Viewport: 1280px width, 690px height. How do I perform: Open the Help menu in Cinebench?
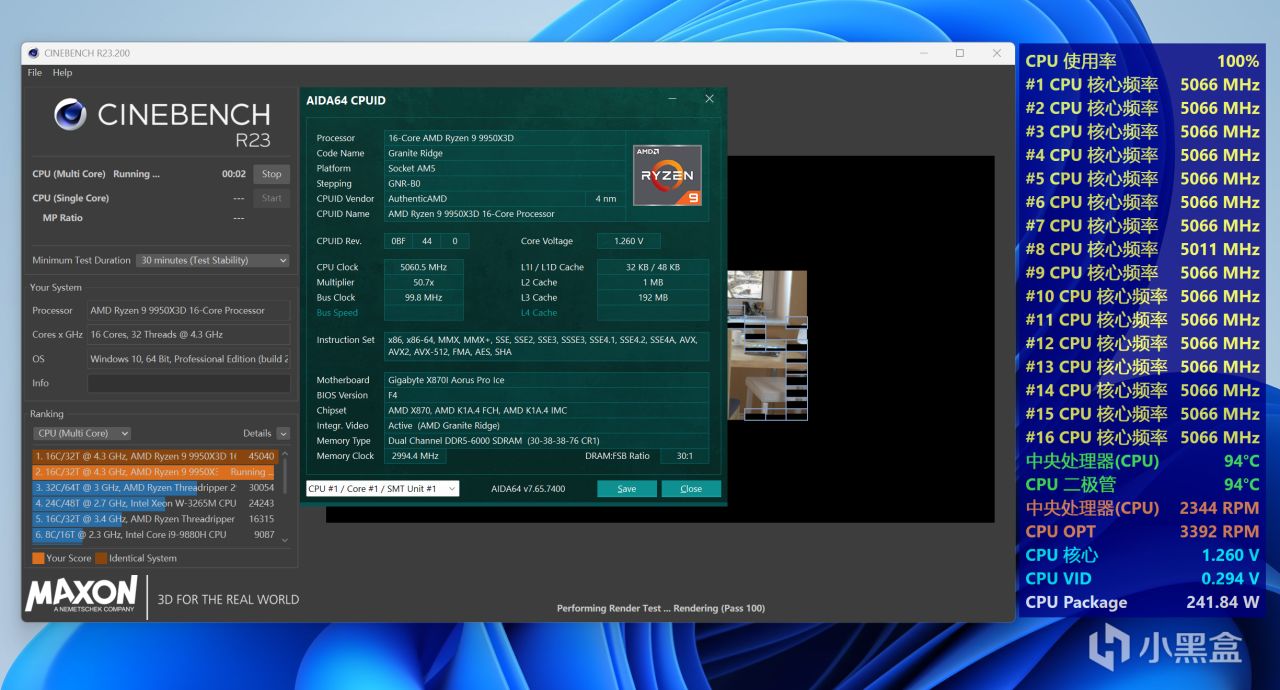[x=62, y=73]
